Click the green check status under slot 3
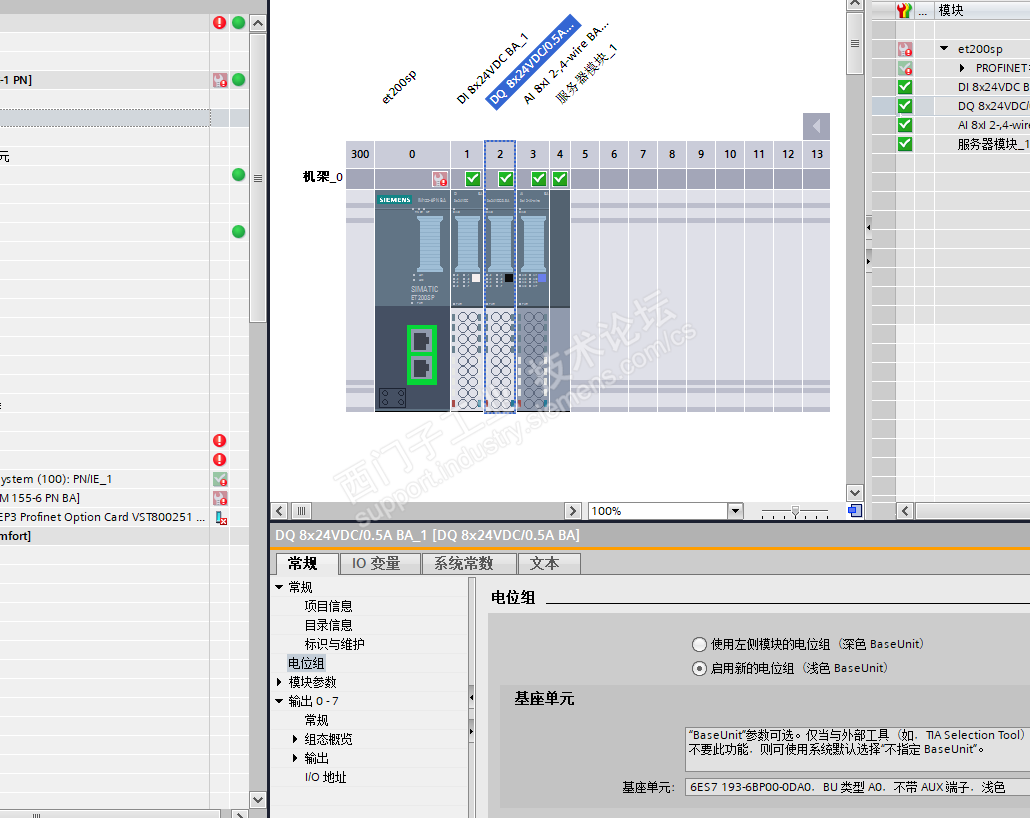This screenshot has width=1030, height=818. pyautogui.click(x=539, y=179)
